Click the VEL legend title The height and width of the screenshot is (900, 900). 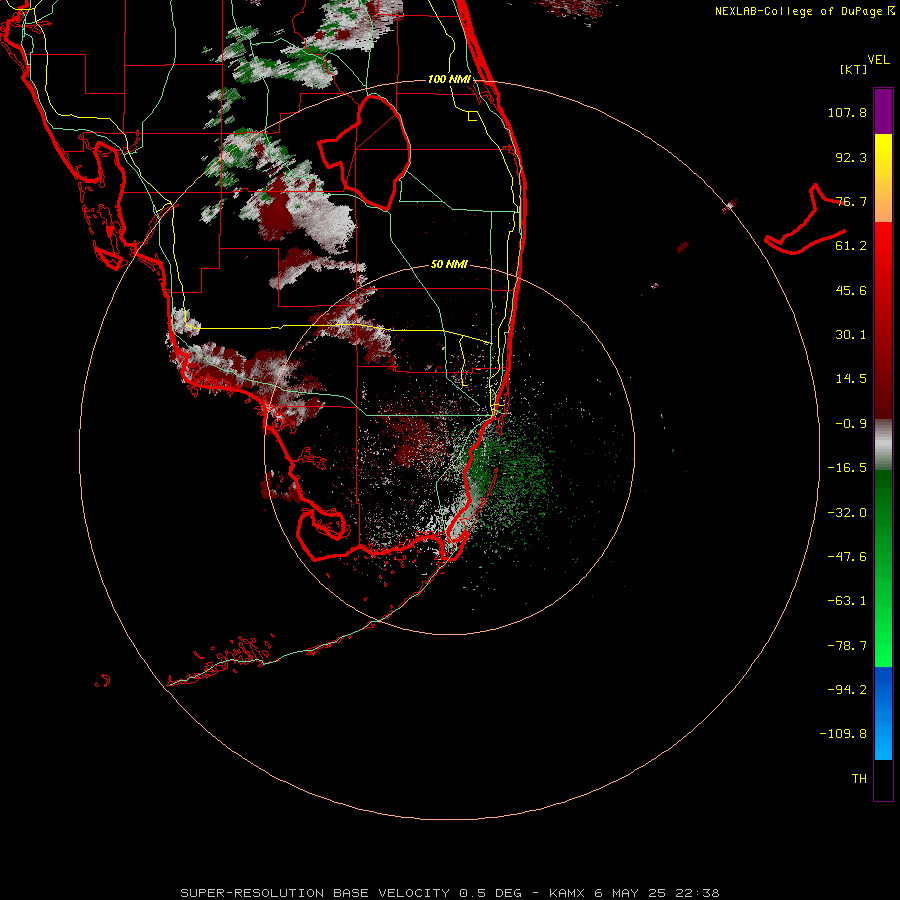(879, 60)
